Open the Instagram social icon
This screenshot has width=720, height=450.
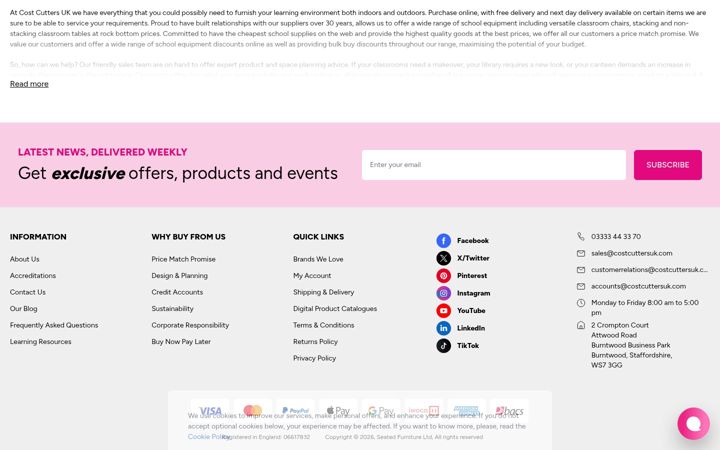pyautogui.click(x=444, y=293)
